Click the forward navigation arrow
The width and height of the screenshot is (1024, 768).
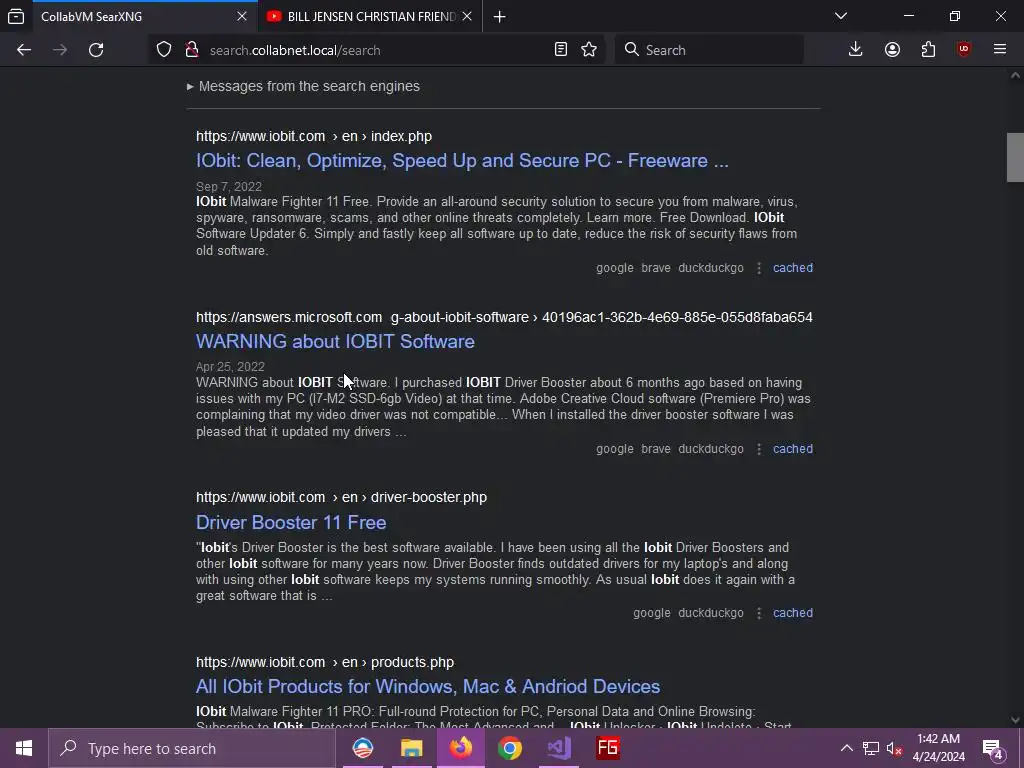tap(60, 50)
